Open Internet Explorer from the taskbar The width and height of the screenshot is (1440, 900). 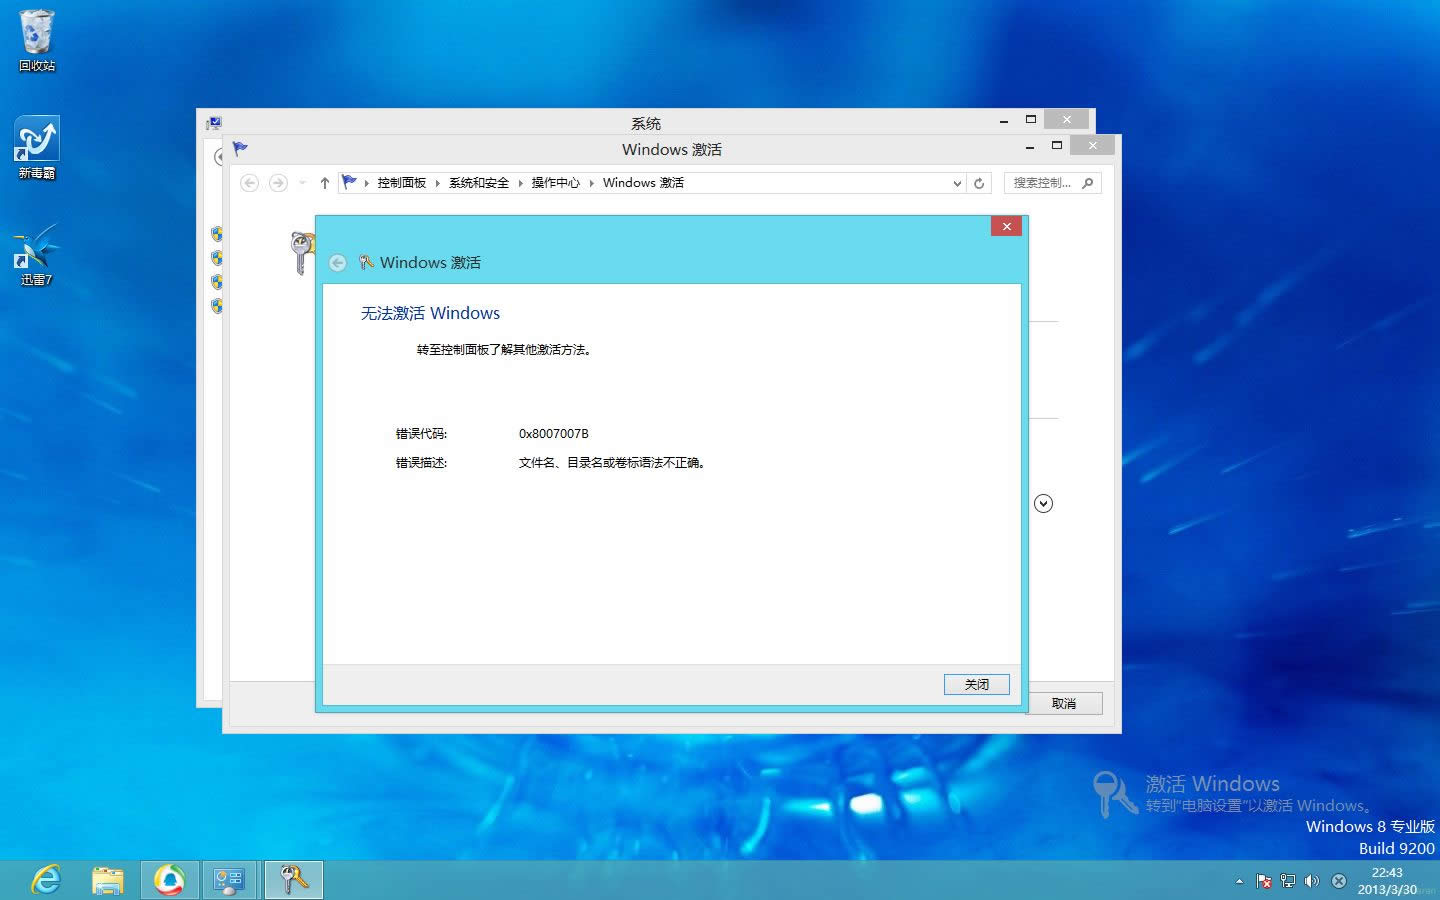click(x=45, y=880)
